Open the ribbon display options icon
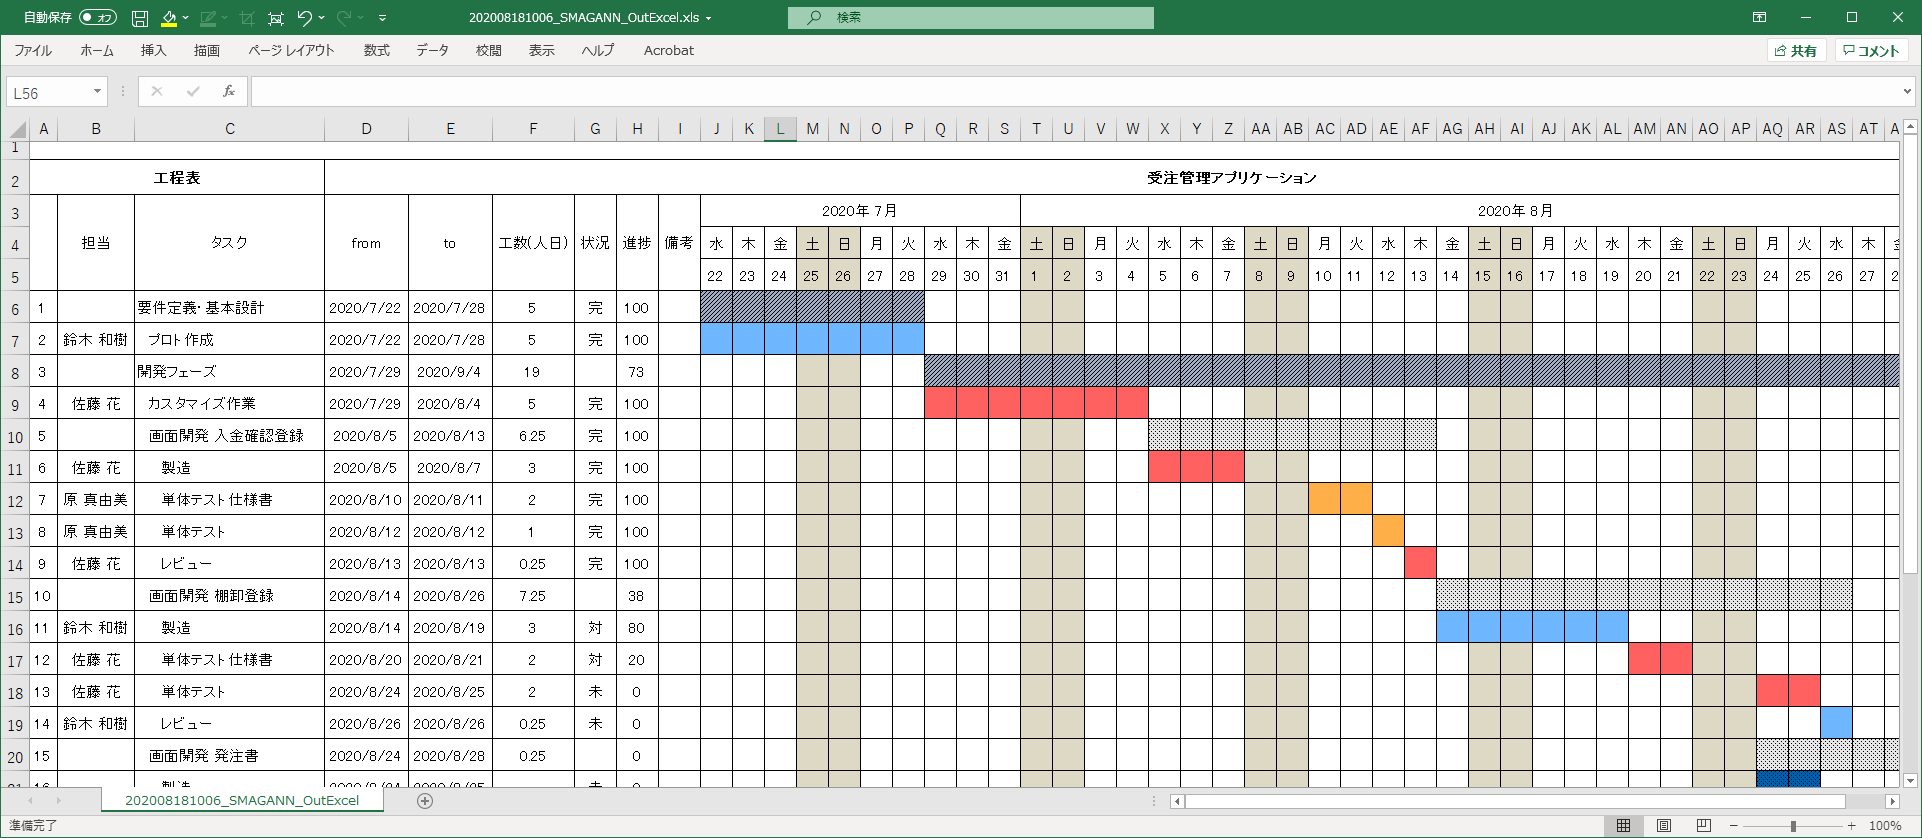The height and width of the screenshot is (838, 1922). point(1760,17)
